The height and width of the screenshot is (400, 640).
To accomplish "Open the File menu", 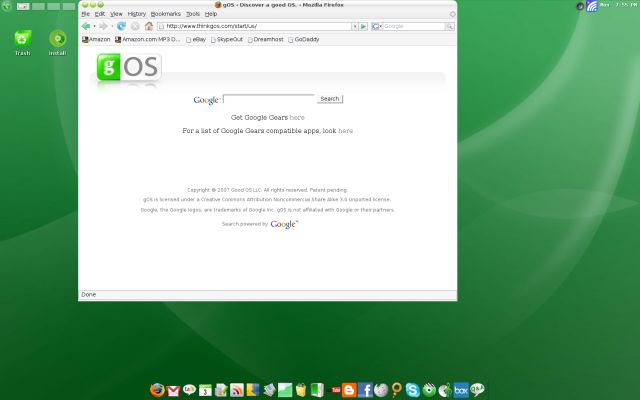I will [x=85, y=14].
